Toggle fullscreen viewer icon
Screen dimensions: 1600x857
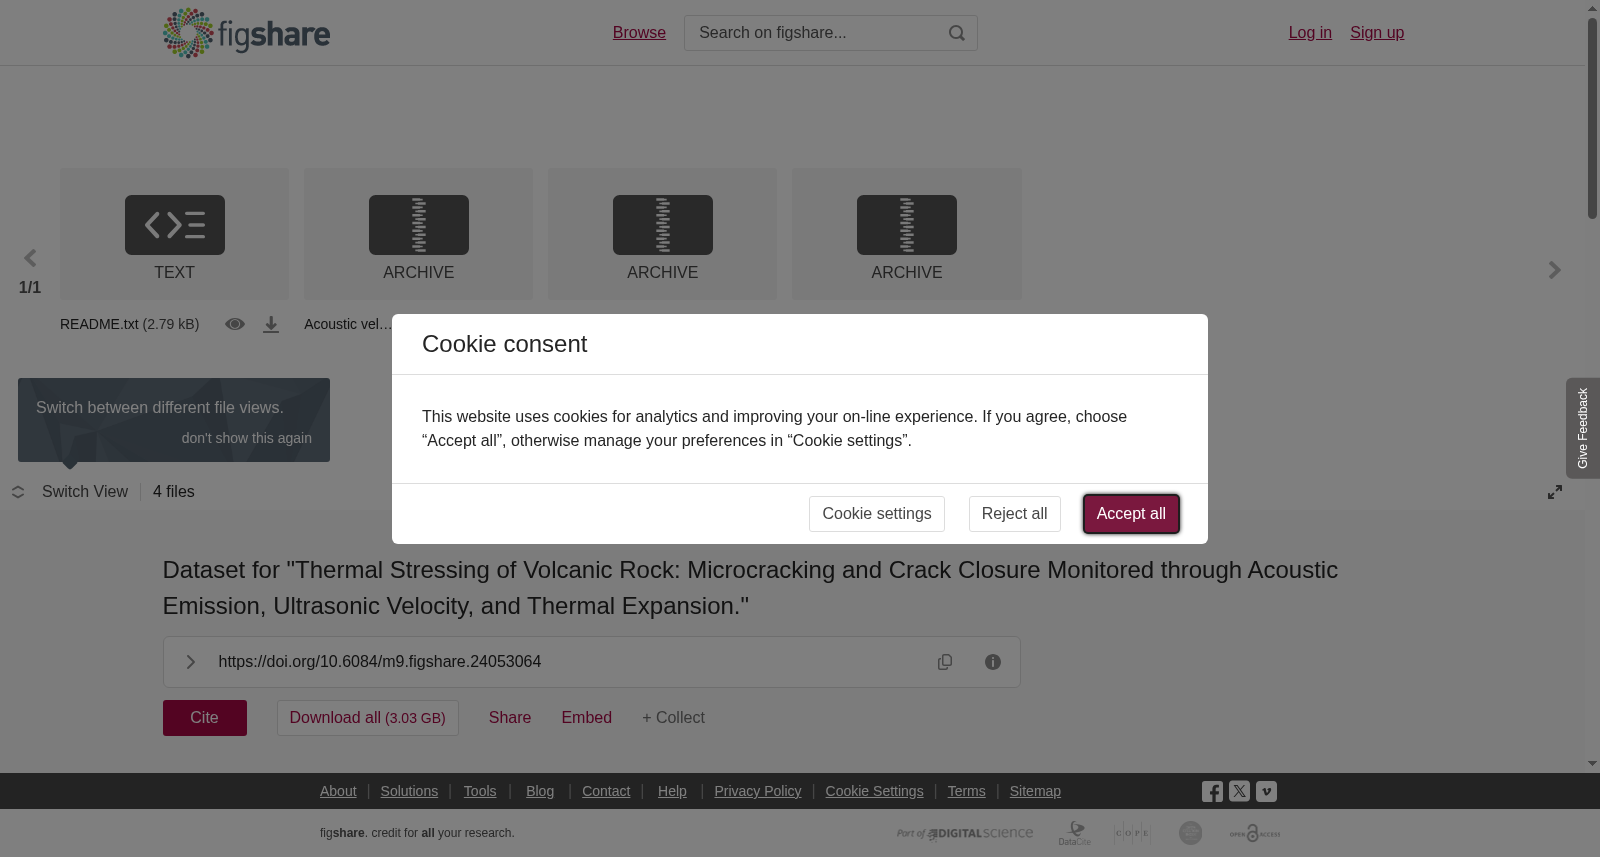tap(1555, 492)
